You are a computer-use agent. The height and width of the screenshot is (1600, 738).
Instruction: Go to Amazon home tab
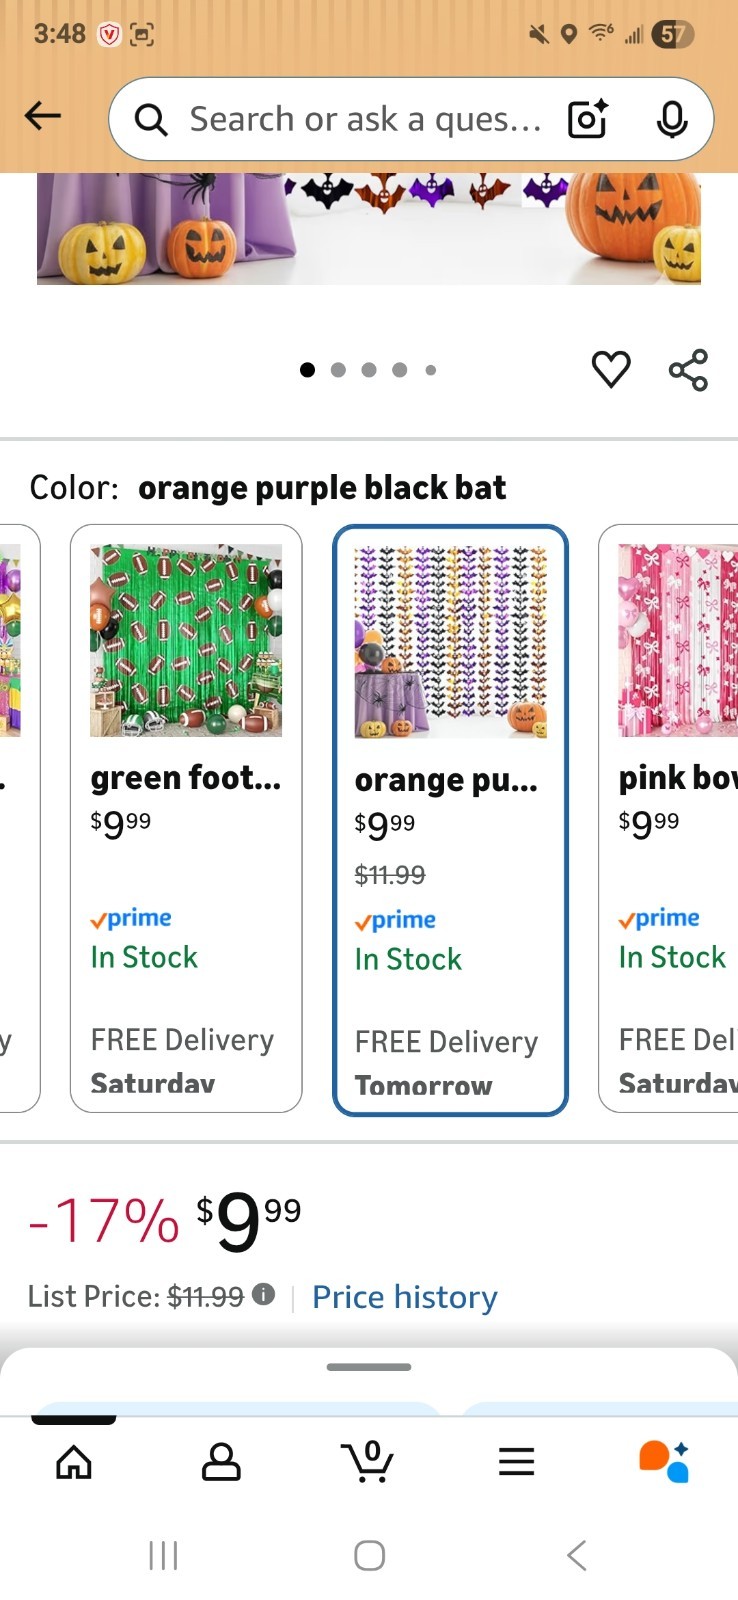(x=74, y=1462)
